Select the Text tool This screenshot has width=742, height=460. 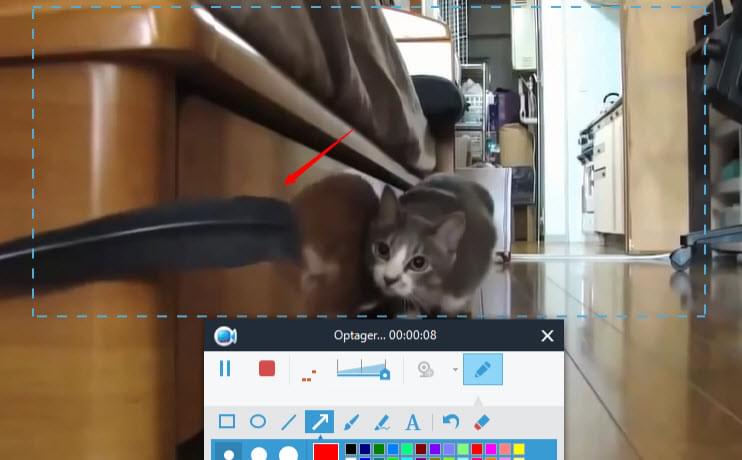tap(412, 422)
